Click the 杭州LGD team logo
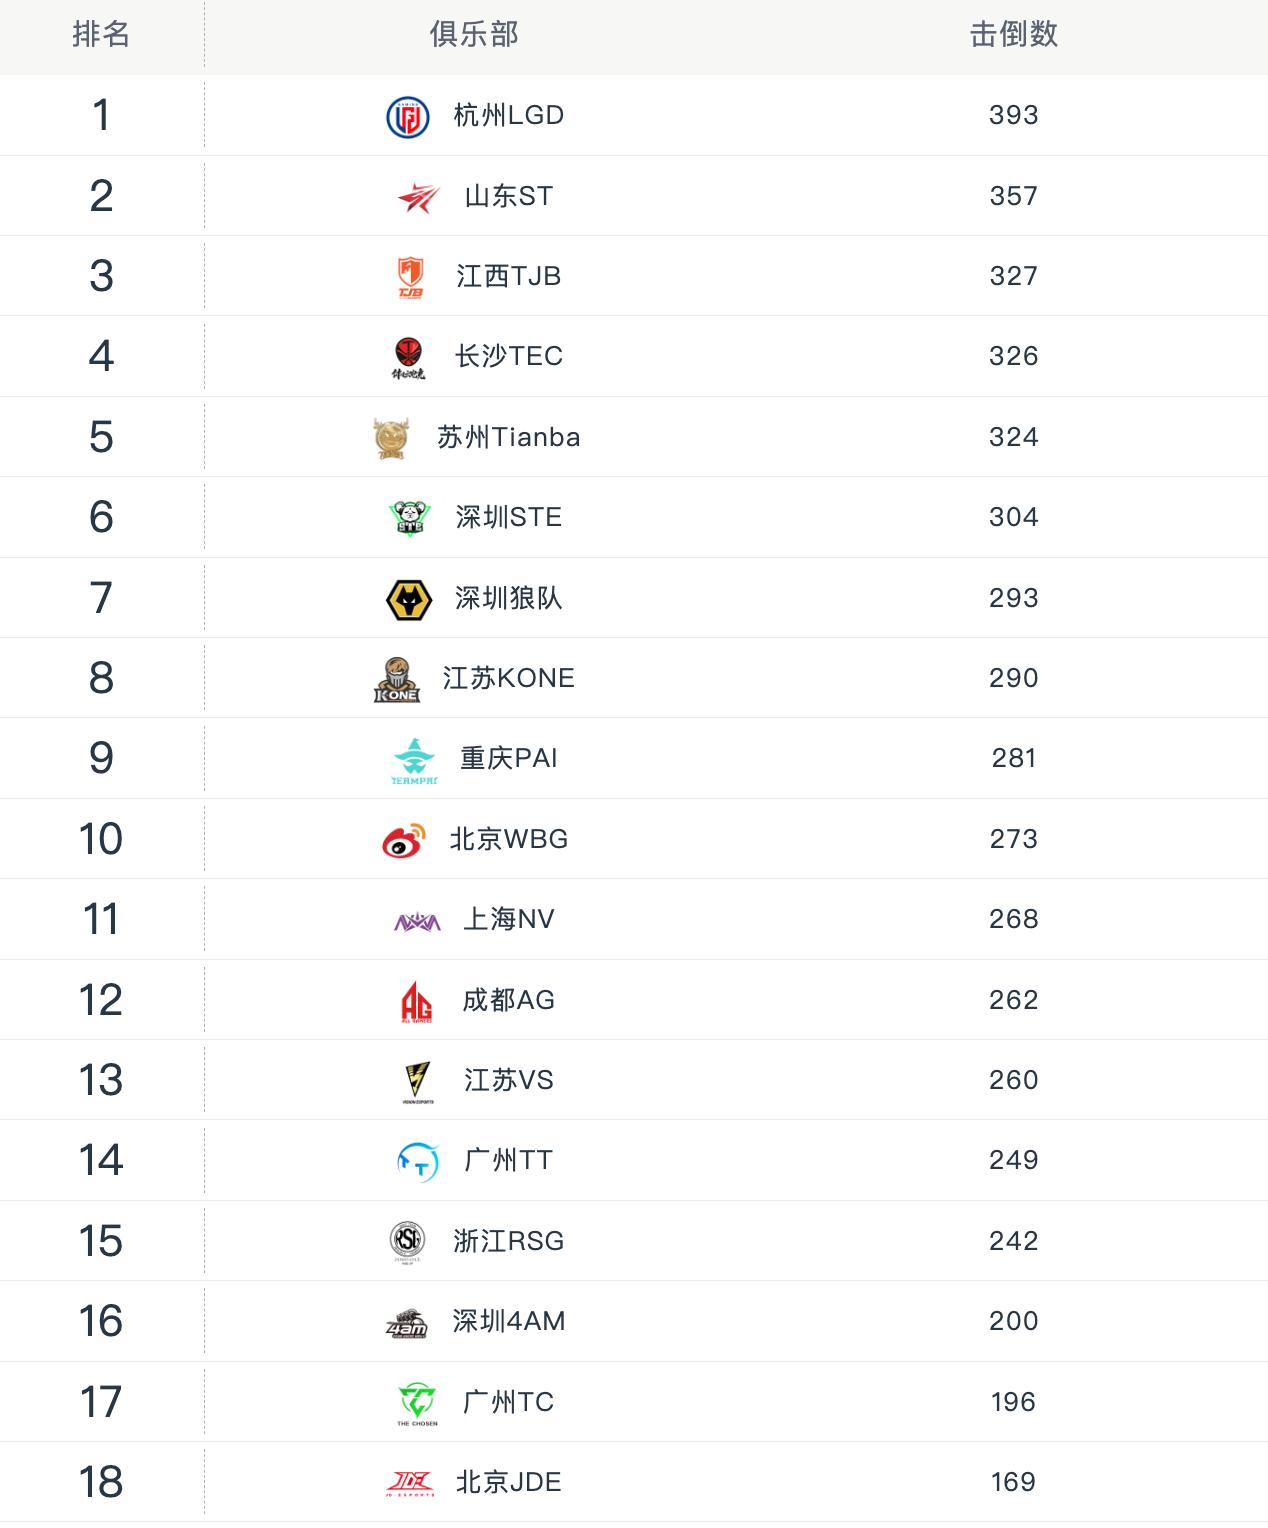 (x=408, y=116)
